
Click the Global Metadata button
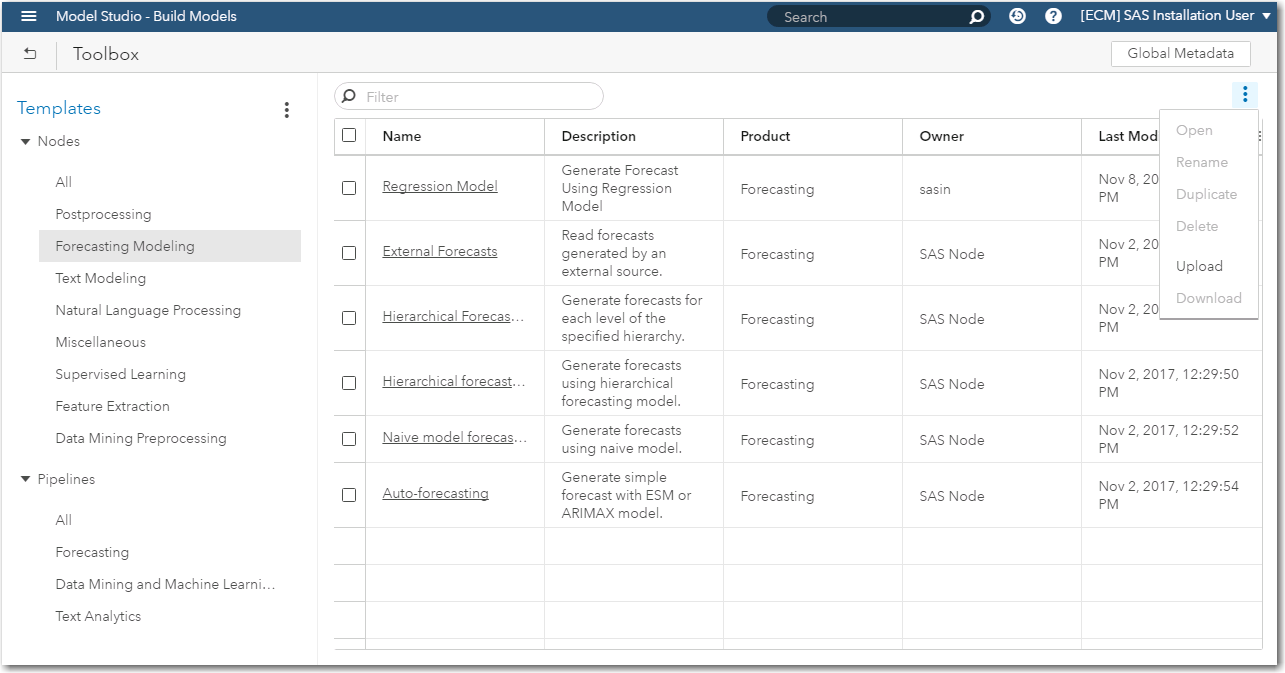[x=1180, y=53]
